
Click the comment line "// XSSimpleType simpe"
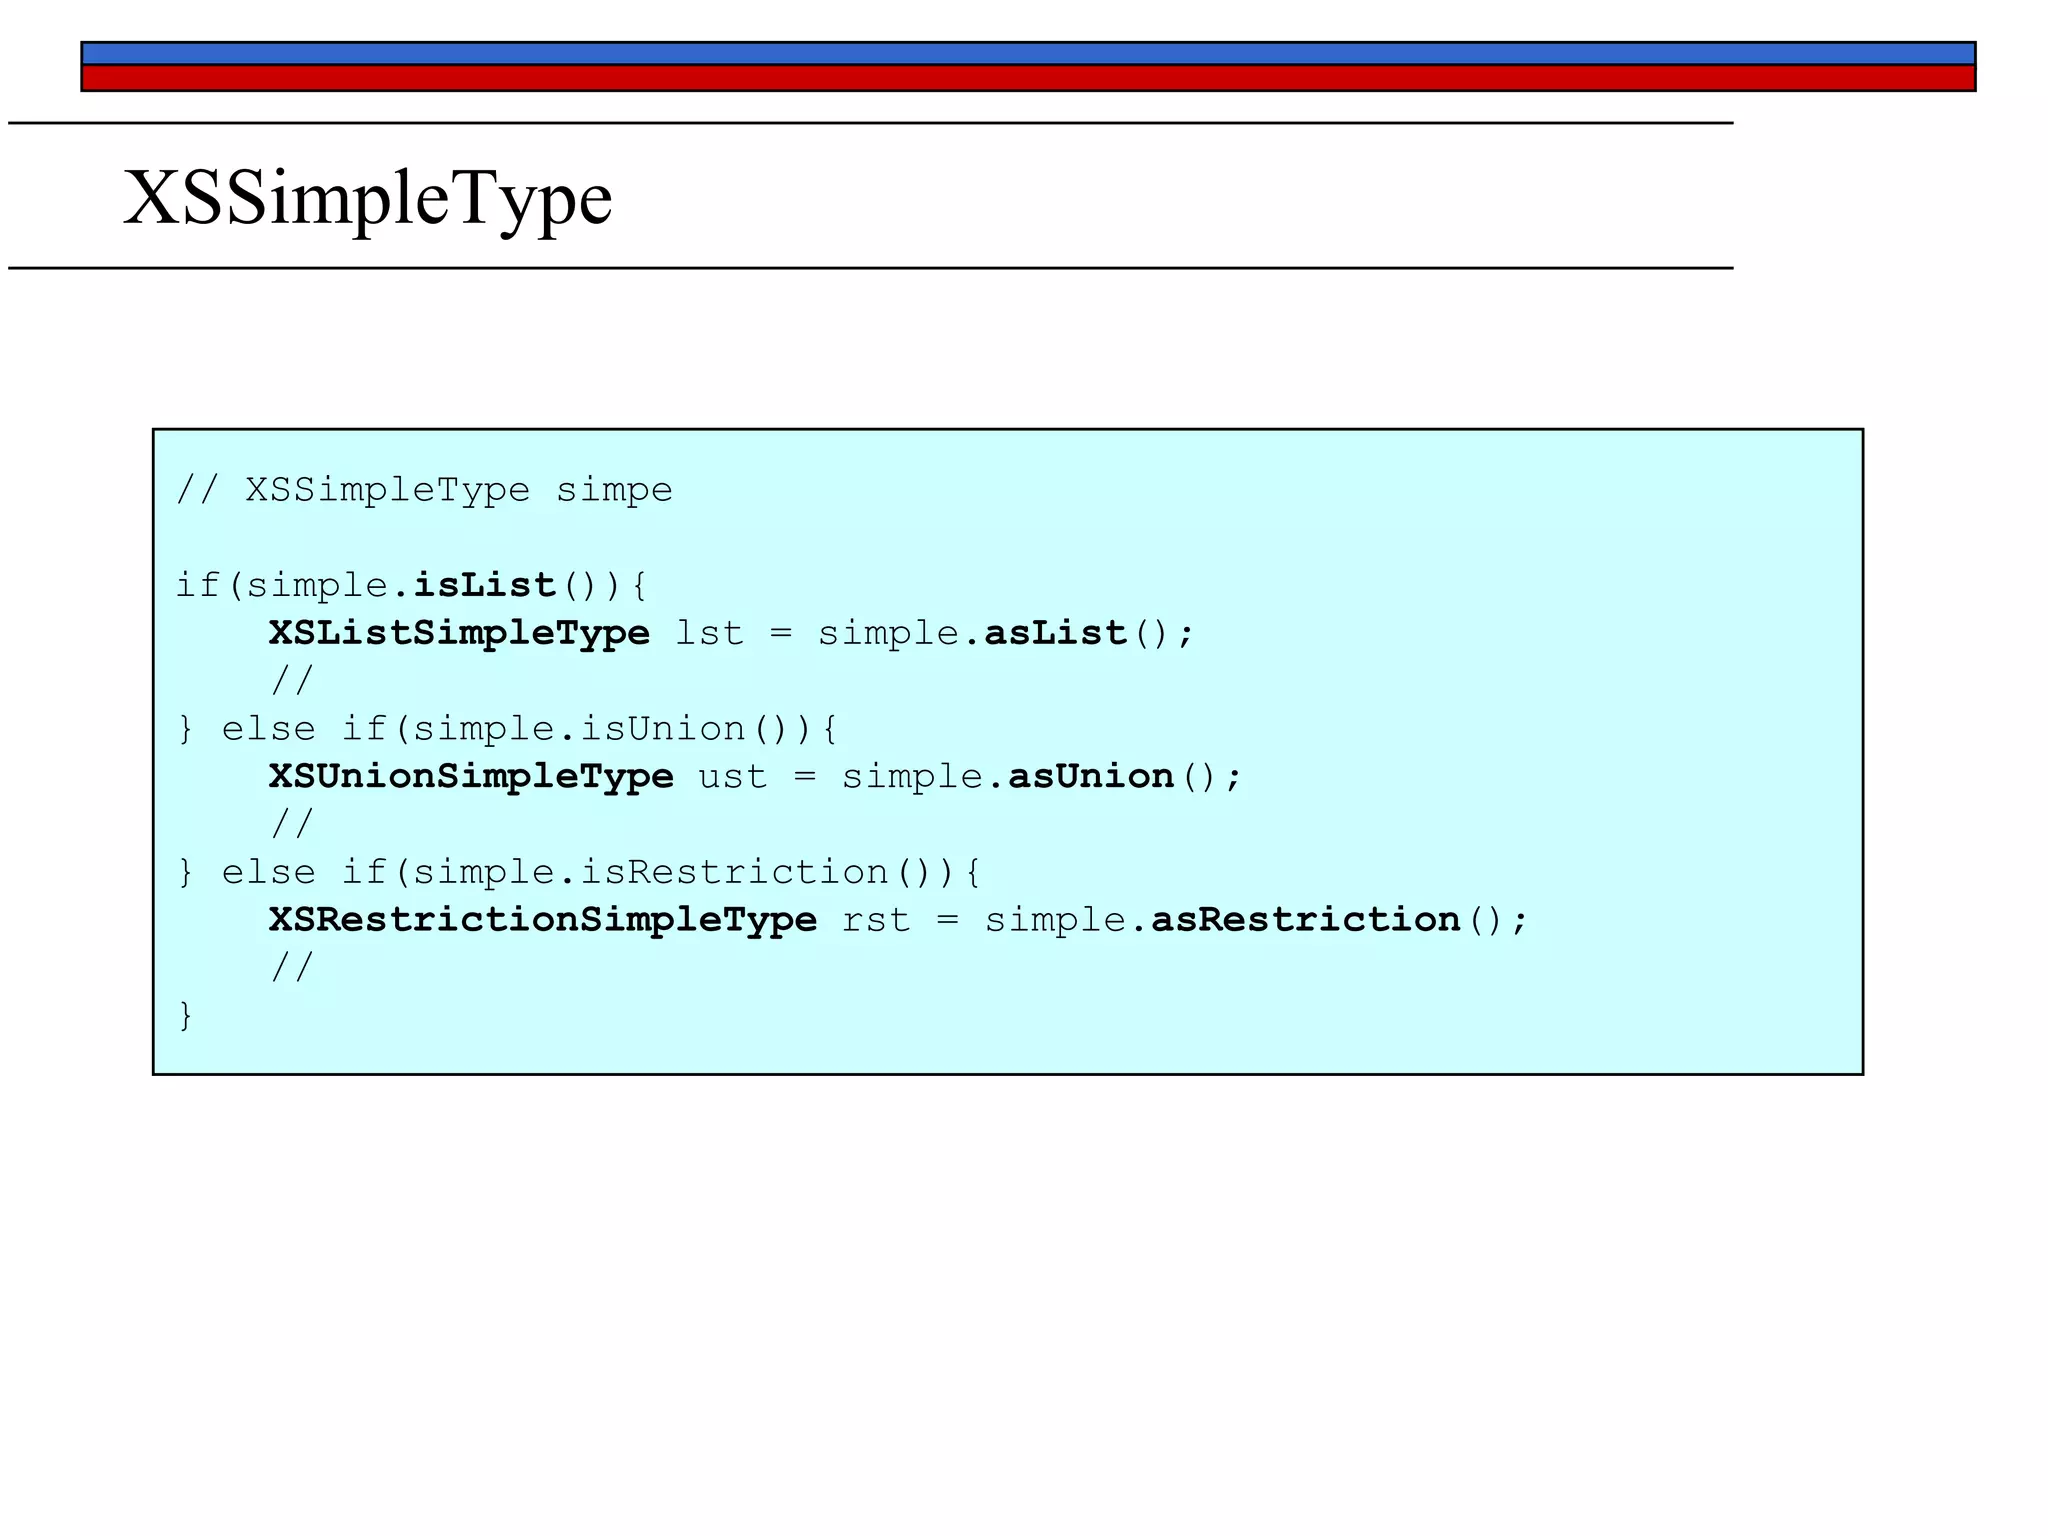(x=424, y=490)
